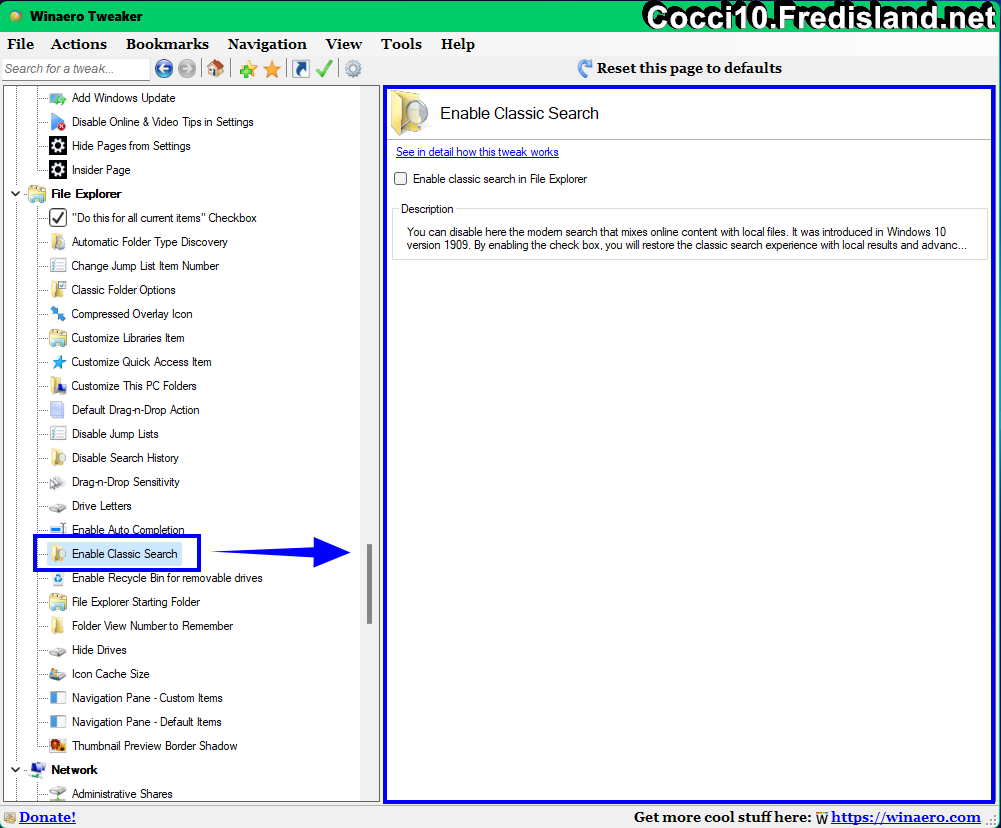The width and height of the screenshot is (1001, 828).
Task: Select Enable Auto Completion
Action: point(128,530)
